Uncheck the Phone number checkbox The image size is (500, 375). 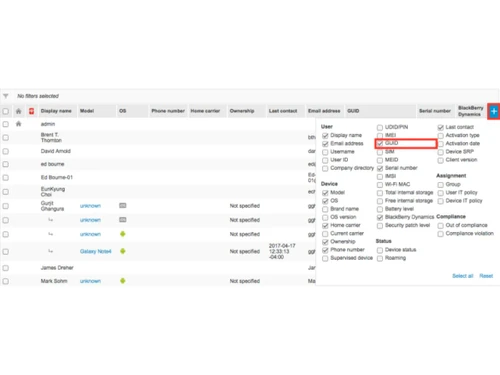coord(325,250)
